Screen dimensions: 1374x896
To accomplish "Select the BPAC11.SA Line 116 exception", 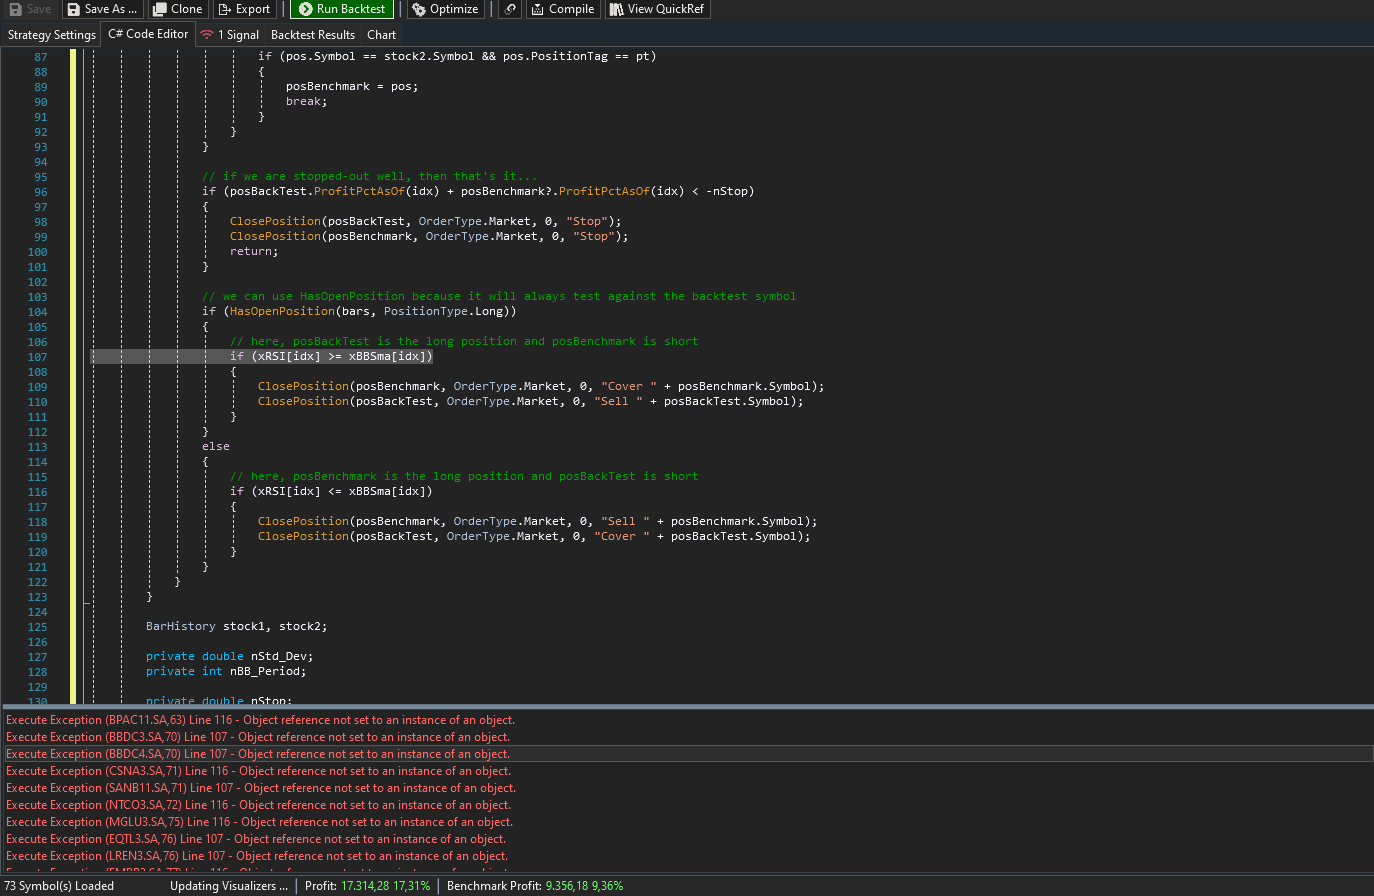I will click(260, 720).
